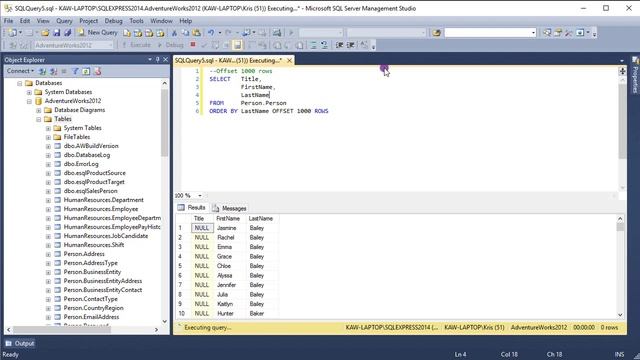Open the Find combo box dropdown
640x360 pixels.
(533, 33)
